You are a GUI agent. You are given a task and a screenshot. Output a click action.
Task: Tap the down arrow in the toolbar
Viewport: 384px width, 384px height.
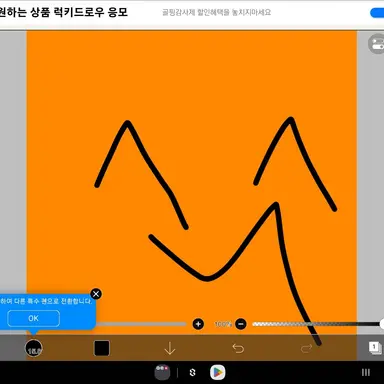click(170, 348)
